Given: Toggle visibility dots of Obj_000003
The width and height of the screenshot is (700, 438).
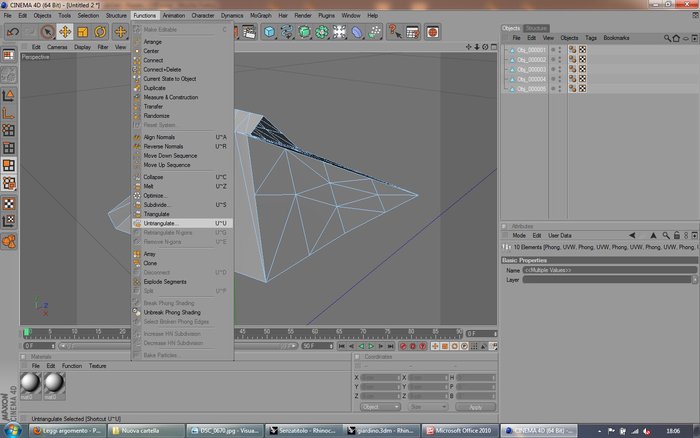Looking at the screenshot, I should 559,69.
